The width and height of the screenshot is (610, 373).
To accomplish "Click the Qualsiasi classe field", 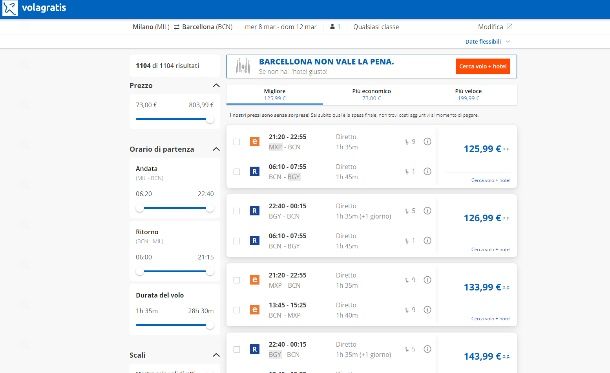I will coord(376,26).
